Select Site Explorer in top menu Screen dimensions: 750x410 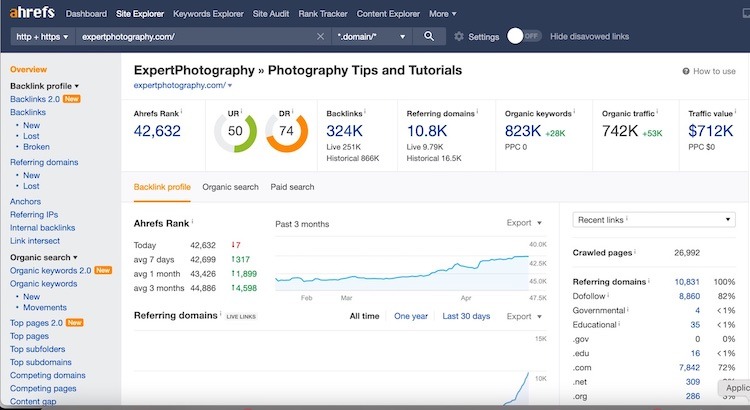click(140, 14)
